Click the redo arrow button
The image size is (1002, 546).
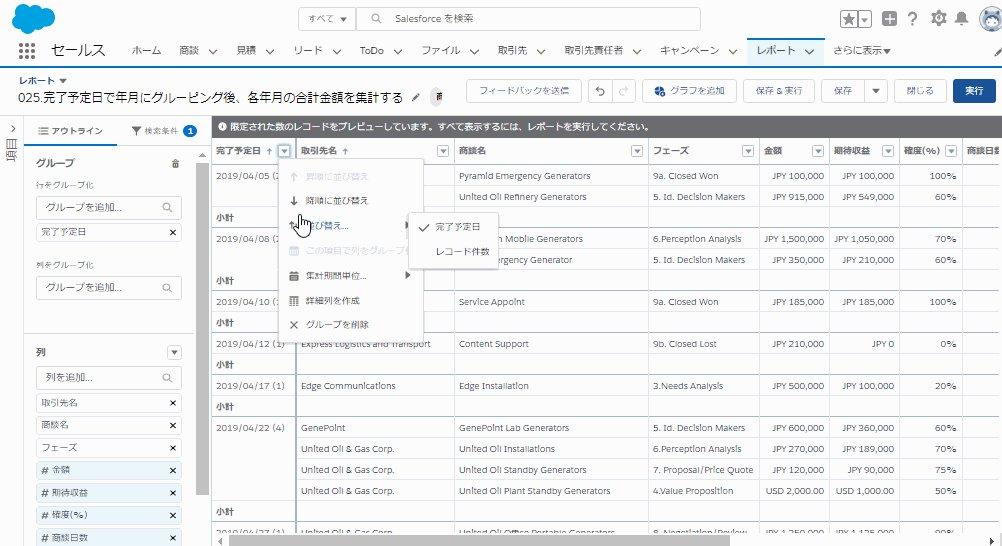(623, 91)
